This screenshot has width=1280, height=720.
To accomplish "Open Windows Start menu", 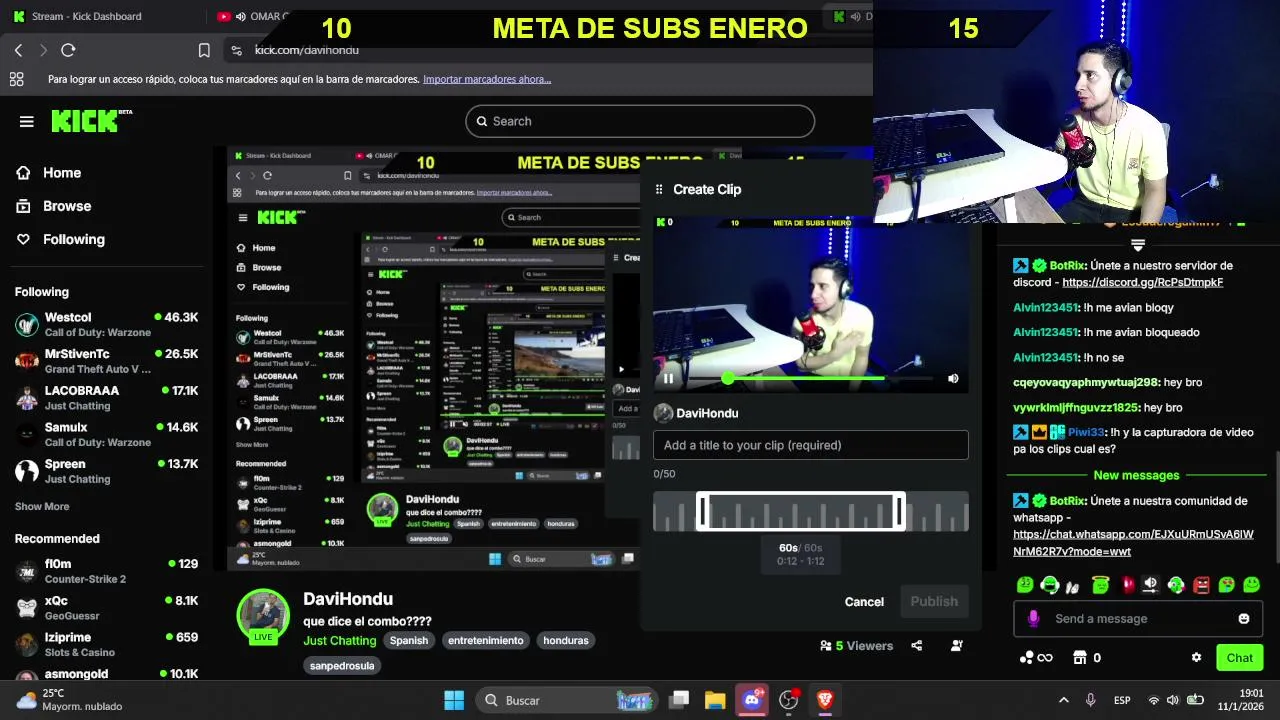I will click(x=454, y=700).
